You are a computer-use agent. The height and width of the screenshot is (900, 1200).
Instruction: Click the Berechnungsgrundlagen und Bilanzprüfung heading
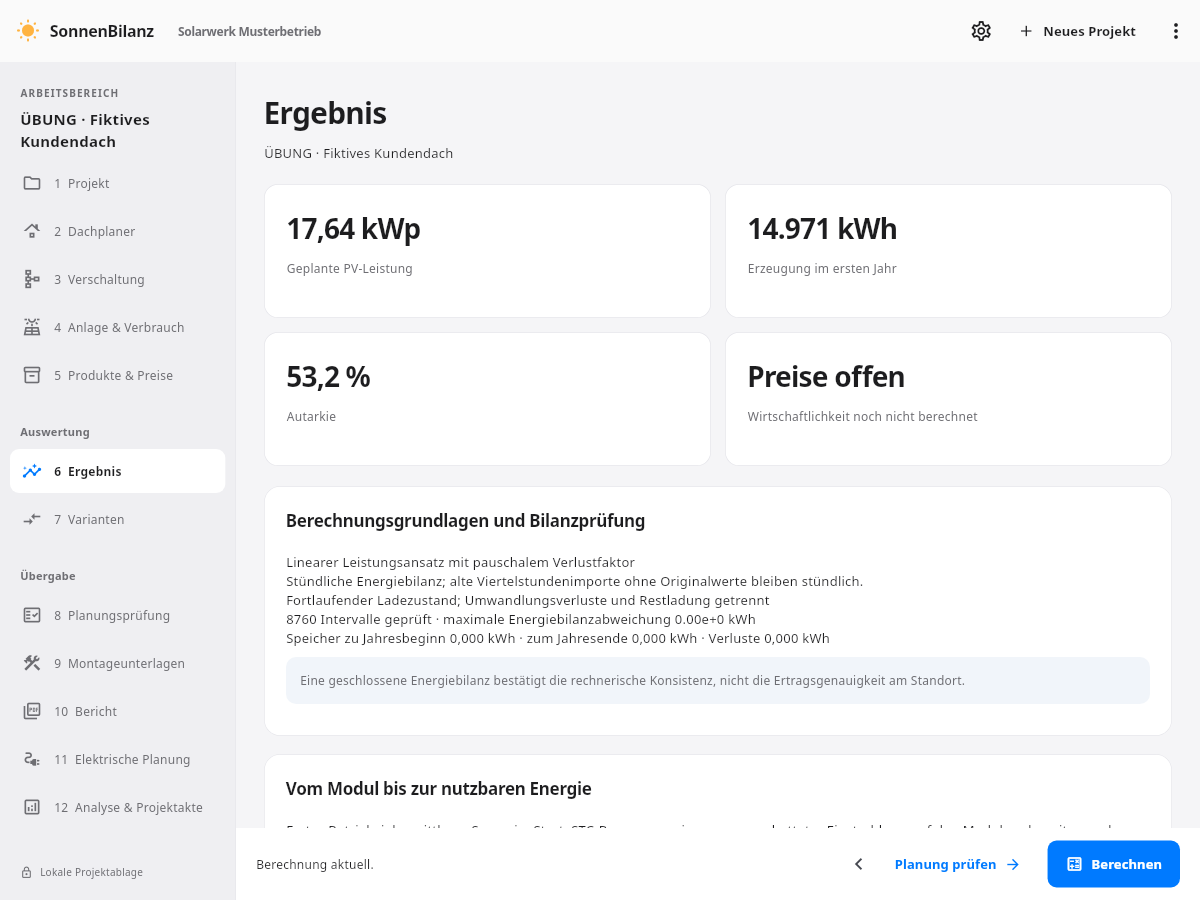point(465,521)
